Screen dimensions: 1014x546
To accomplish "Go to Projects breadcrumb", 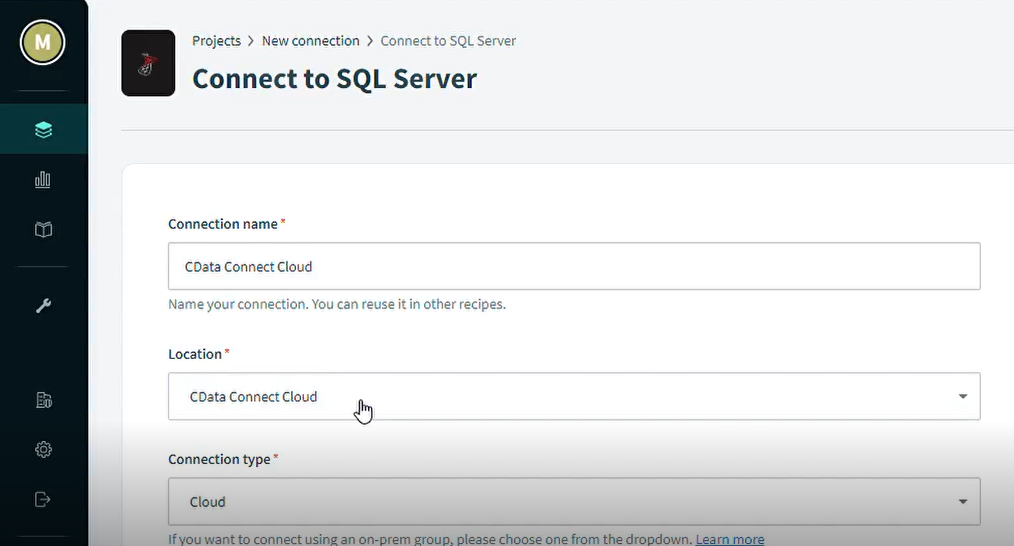I will pos(216,41).
